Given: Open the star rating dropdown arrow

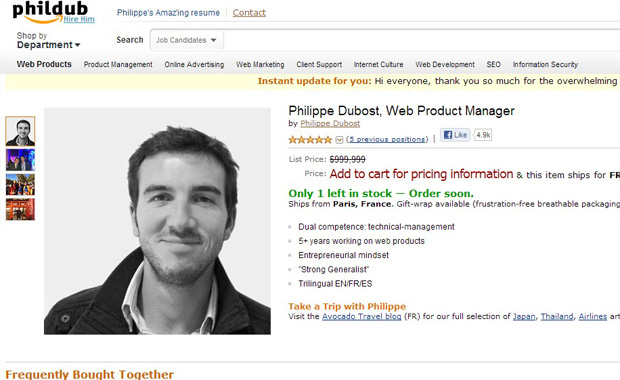Looking at the screenshot, I should (339, 140).
